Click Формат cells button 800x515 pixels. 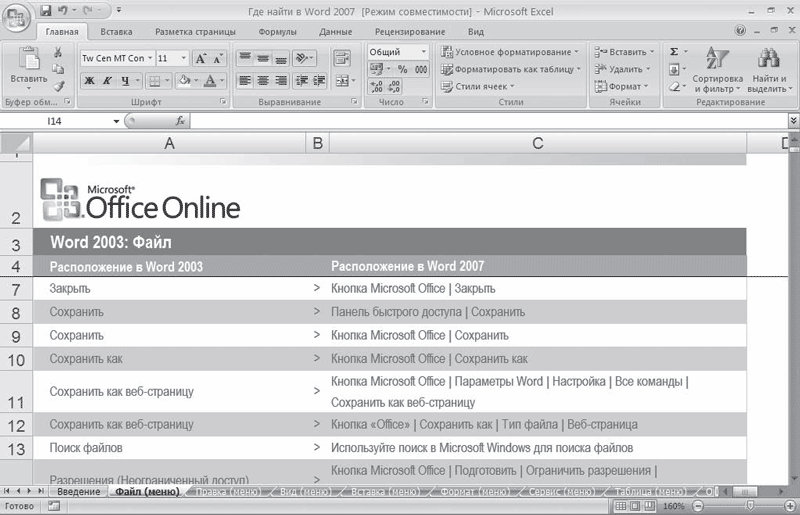click(x=621, y=86)
